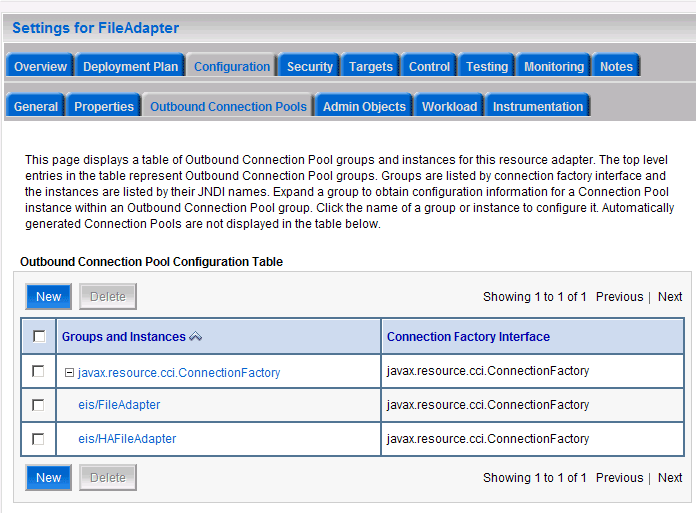
Task: Click Next in the top pagination
Action: click(670, 296)
